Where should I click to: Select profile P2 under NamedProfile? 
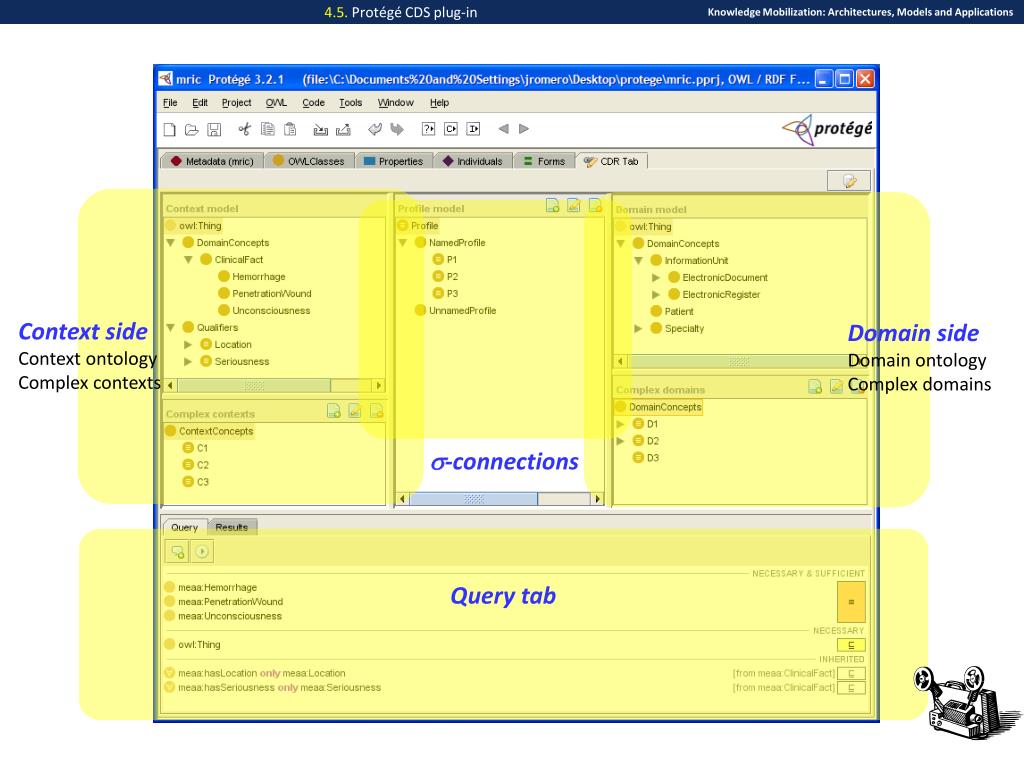(445, 277)
